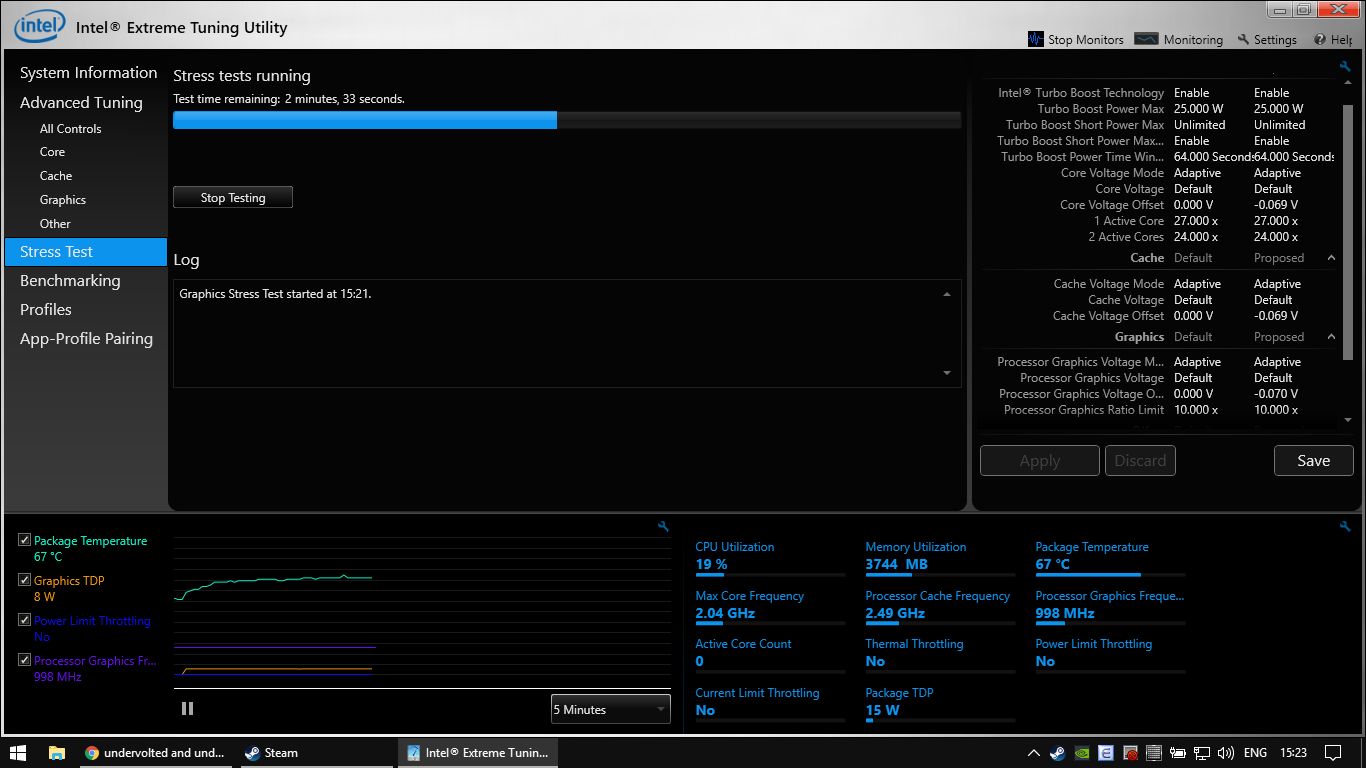Screen dimensions: 1366x768
Task: Click the Save button
Action: pyautogui.click(x=1313, y=461)
